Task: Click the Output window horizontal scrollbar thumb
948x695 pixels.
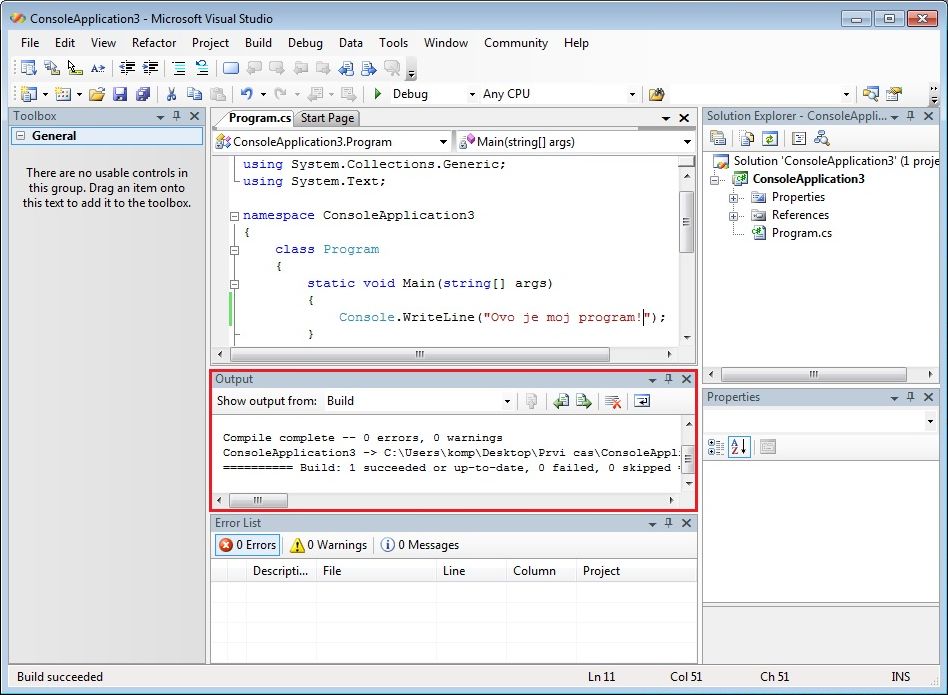Action: point(258,500)
